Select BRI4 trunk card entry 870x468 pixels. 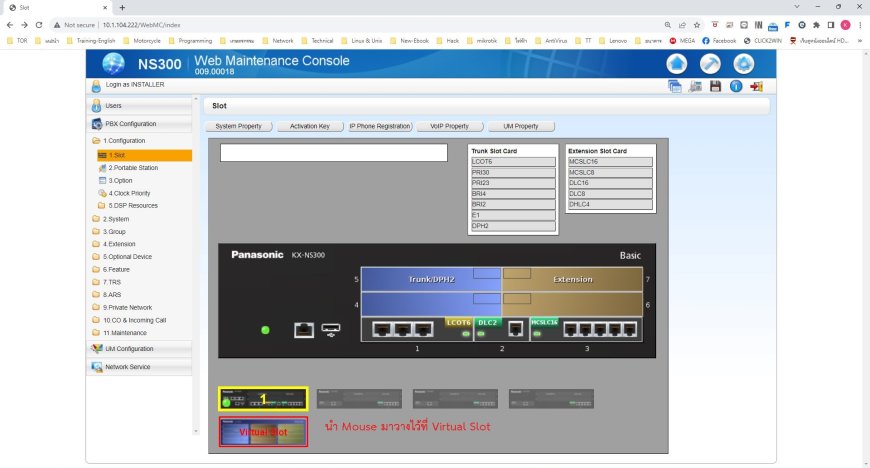(x=513, y=194)
